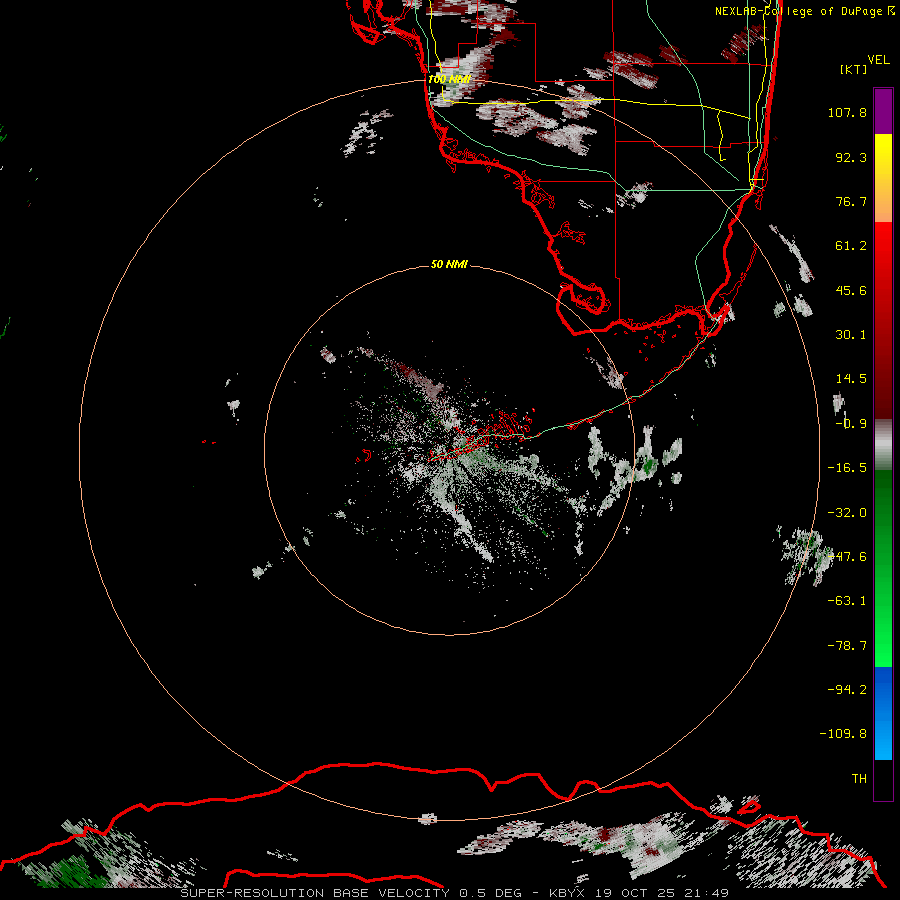This screenshot has width=900, height=900.
Task: Click the VEL legend title
Action: [878, 60]
